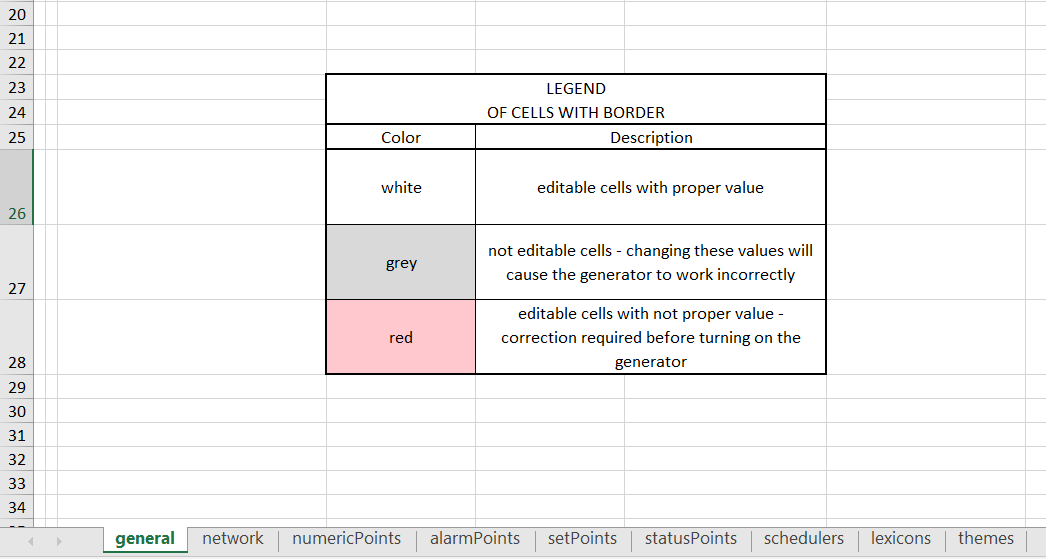Image resolution: width=1046 pixels, height=559 pixels.
Task: Show the lexicons sheet tab
Action: click(x=900, y=539)
